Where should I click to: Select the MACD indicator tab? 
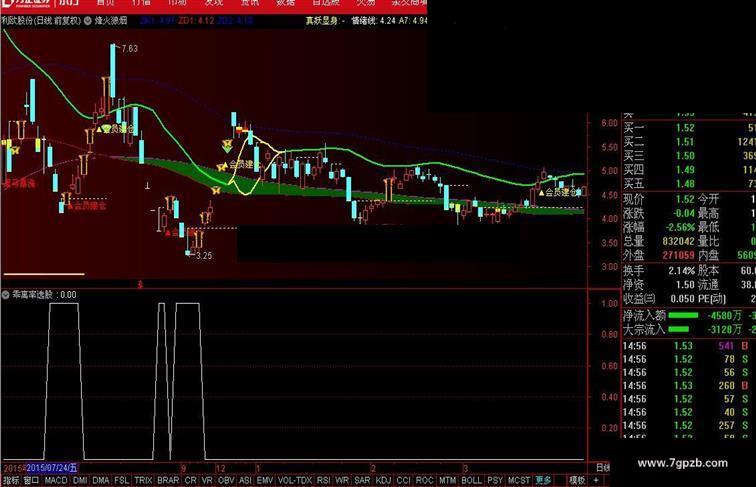click(55, 480)
